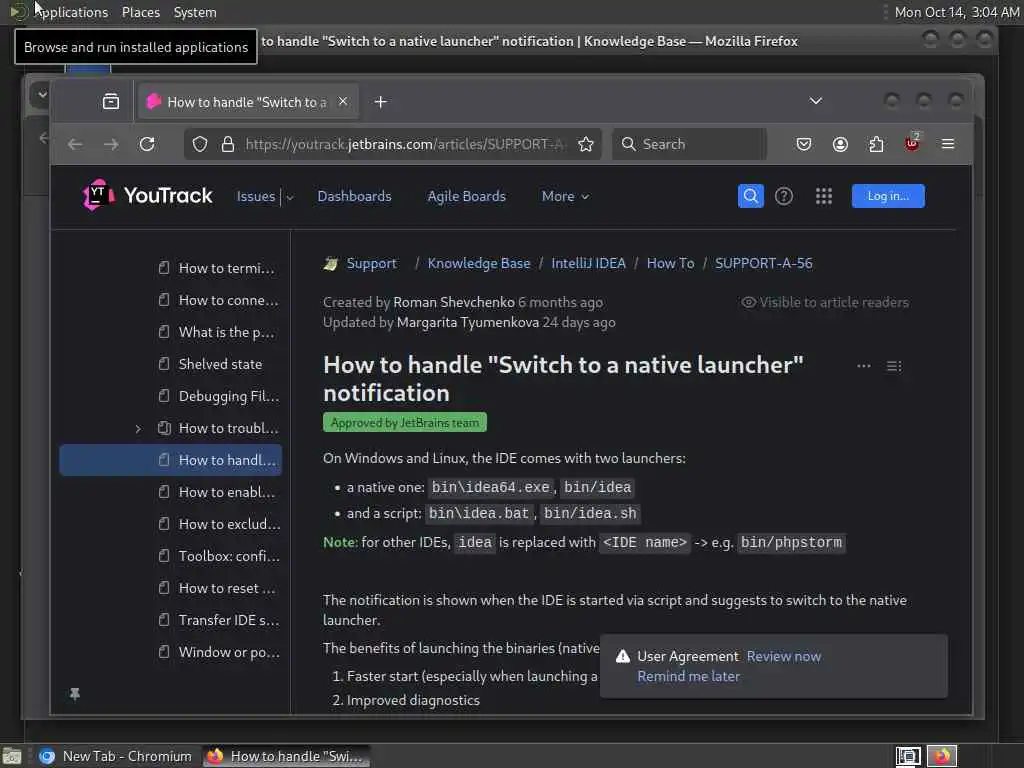
Task: Click the Firefox Search box
Action: 689,144
